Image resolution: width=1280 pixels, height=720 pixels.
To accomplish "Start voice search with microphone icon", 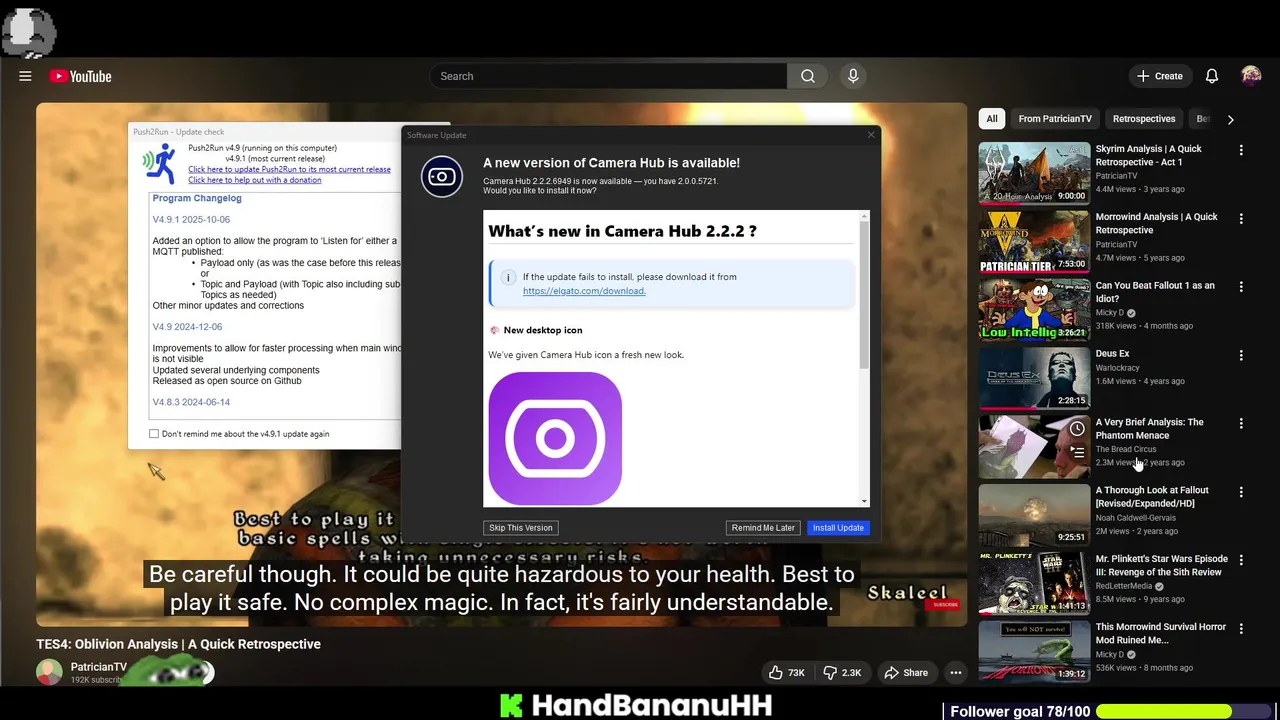I will click(x=853, y=76).
